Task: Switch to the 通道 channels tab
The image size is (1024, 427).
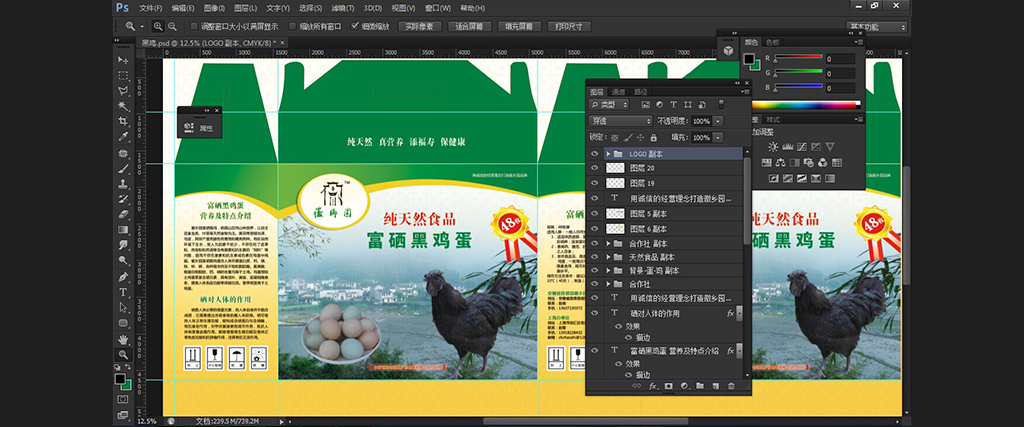Action: 618,92
